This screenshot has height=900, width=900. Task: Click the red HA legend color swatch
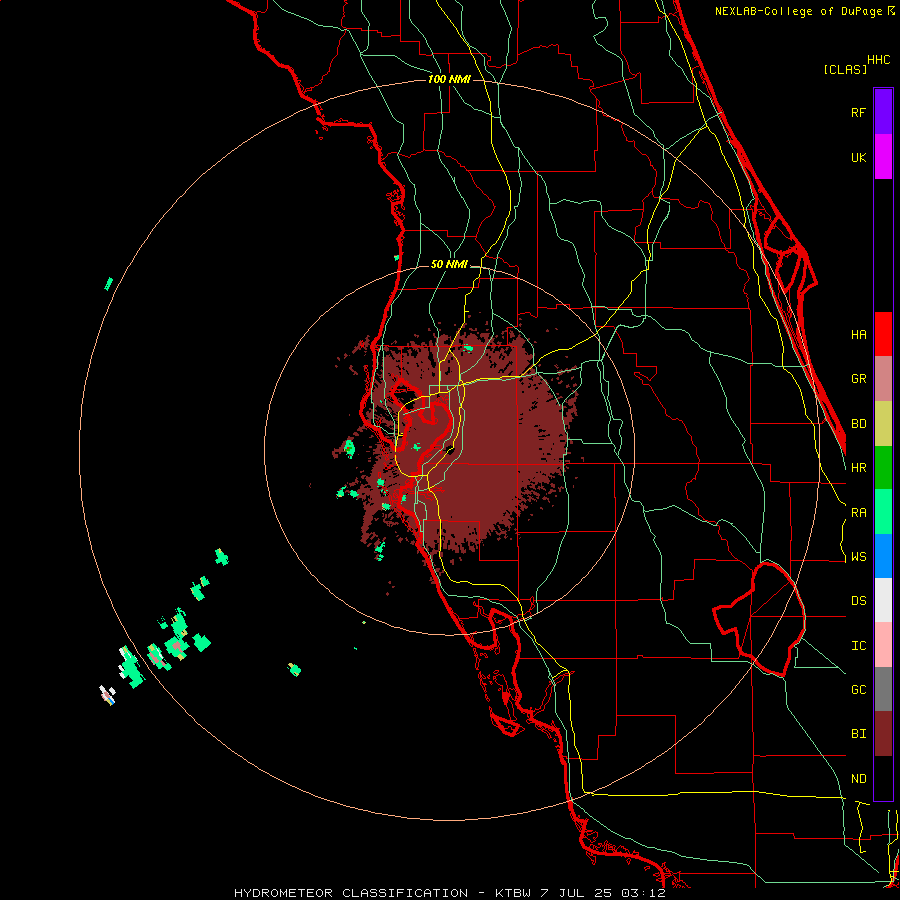pyautogui.click(x=883, y=334)
